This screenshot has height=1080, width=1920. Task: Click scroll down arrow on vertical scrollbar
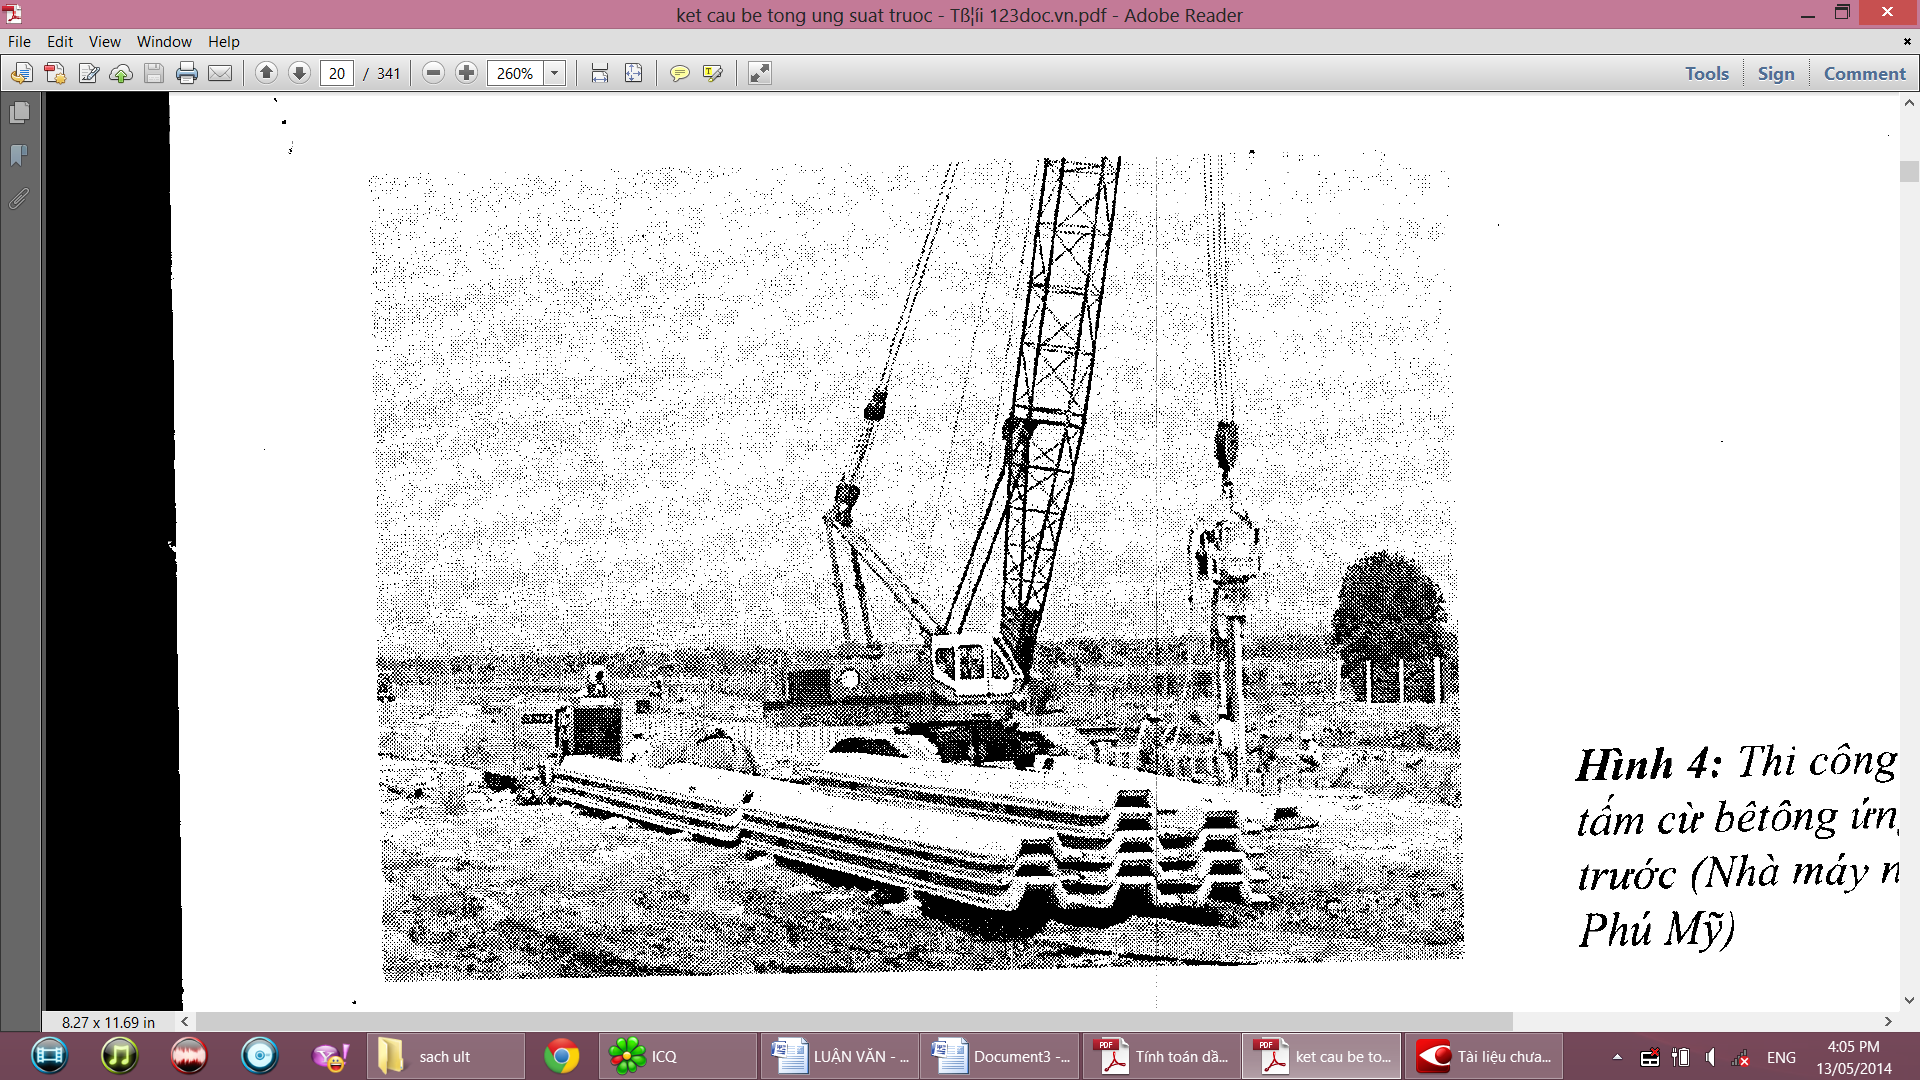click(x=1909, y=1000)
